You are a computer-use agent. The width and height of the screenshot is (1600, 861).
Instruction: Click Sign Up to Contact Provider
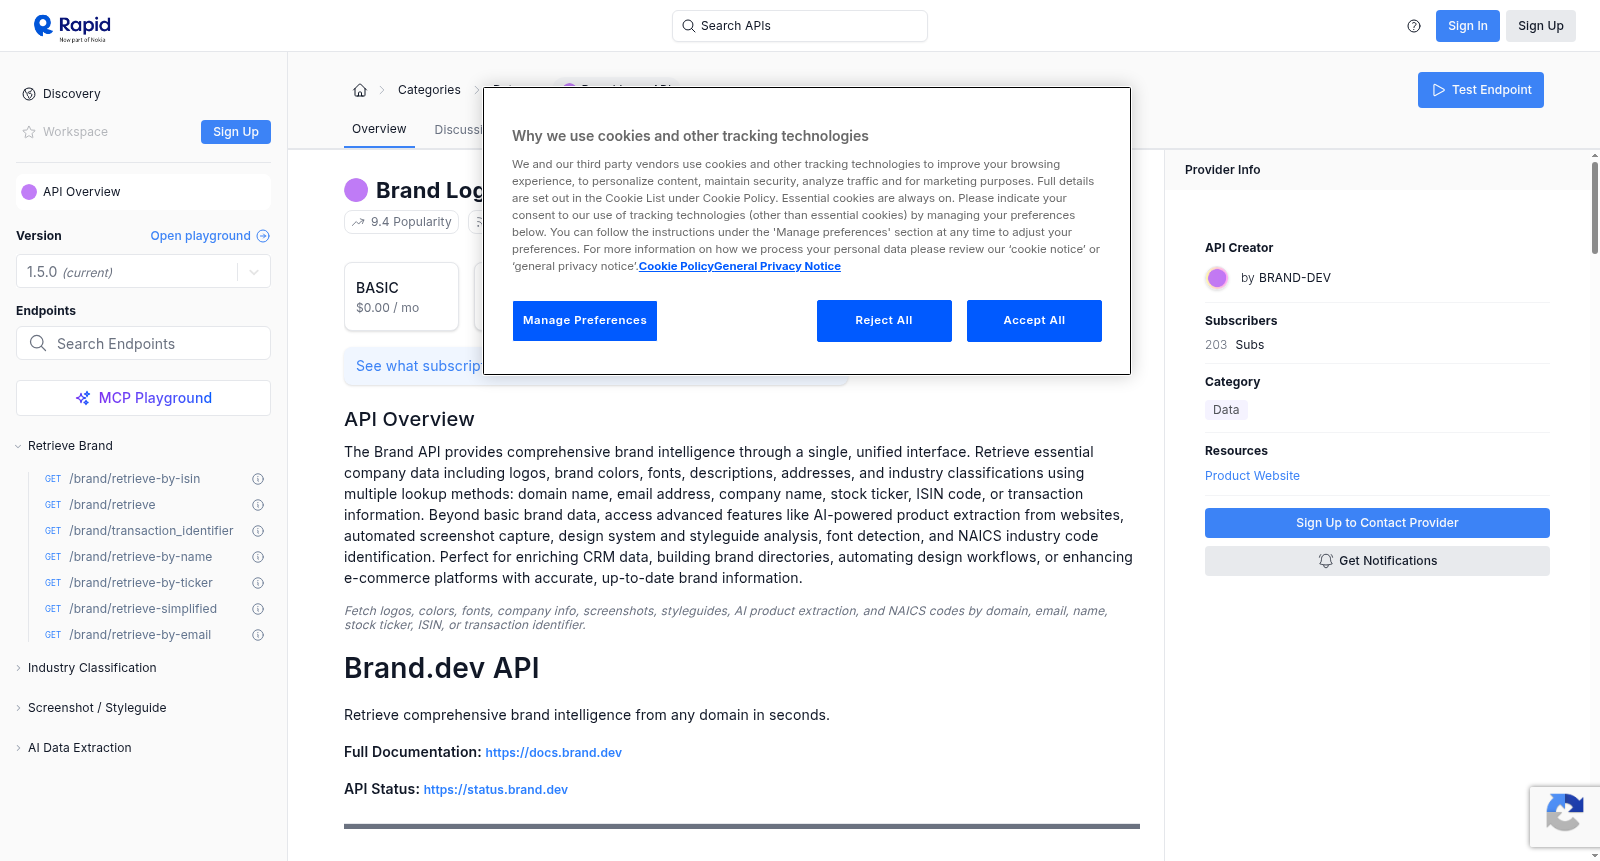(1377, 523)
